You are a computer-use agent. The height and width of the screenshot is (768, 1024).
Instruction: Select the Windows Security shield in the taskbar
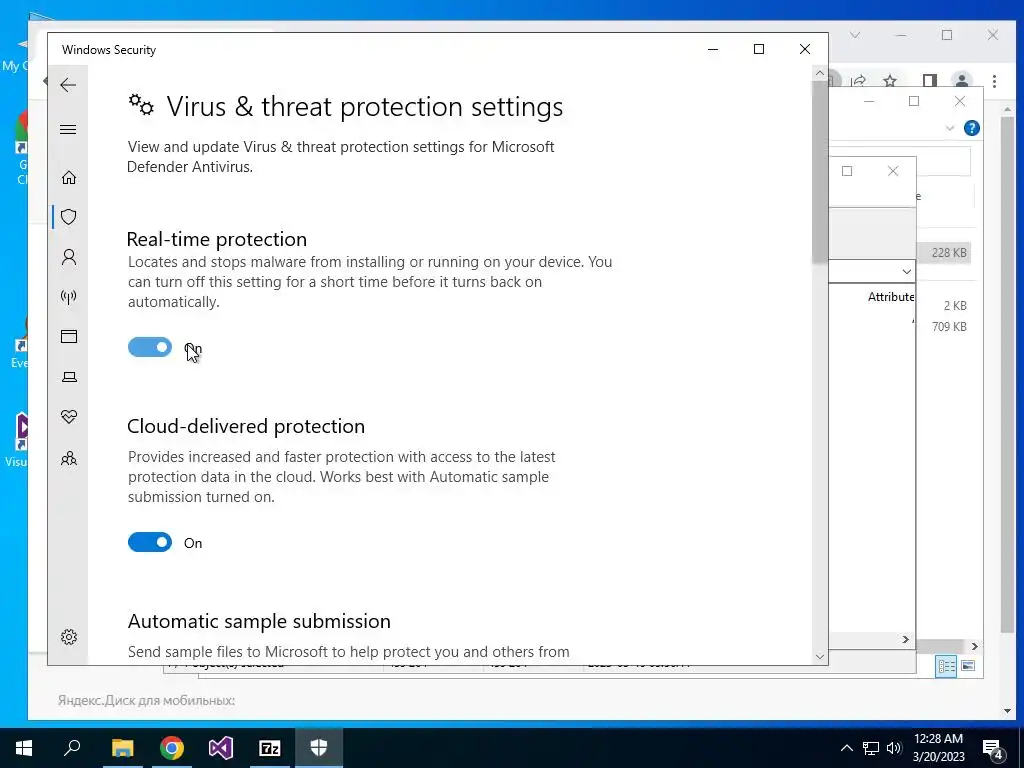pyautogui.click(x=319, y=748)
